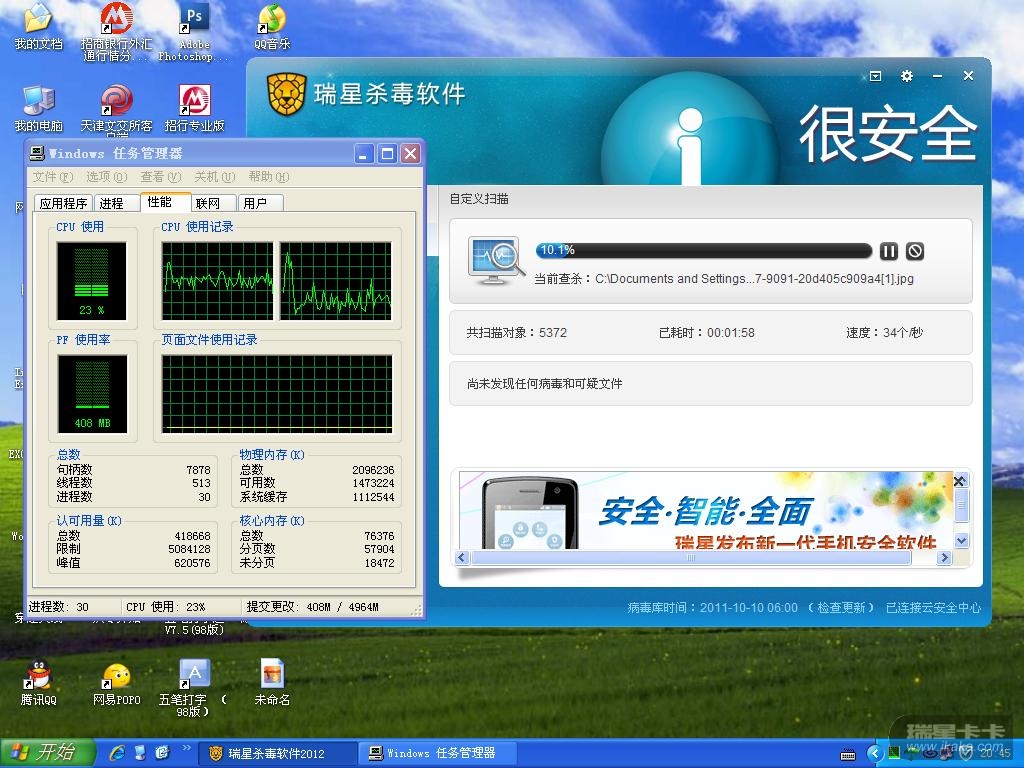This screenshot has height=768, width=1024.
Task: Open Rising antivirus settings gear
Action: (x=906, y=76)
